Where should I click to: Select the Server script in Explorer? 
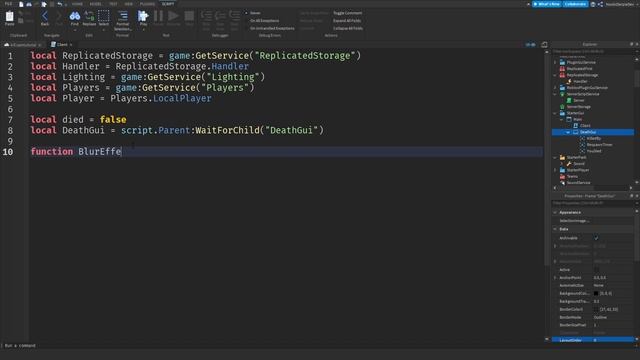coord(579,100)
